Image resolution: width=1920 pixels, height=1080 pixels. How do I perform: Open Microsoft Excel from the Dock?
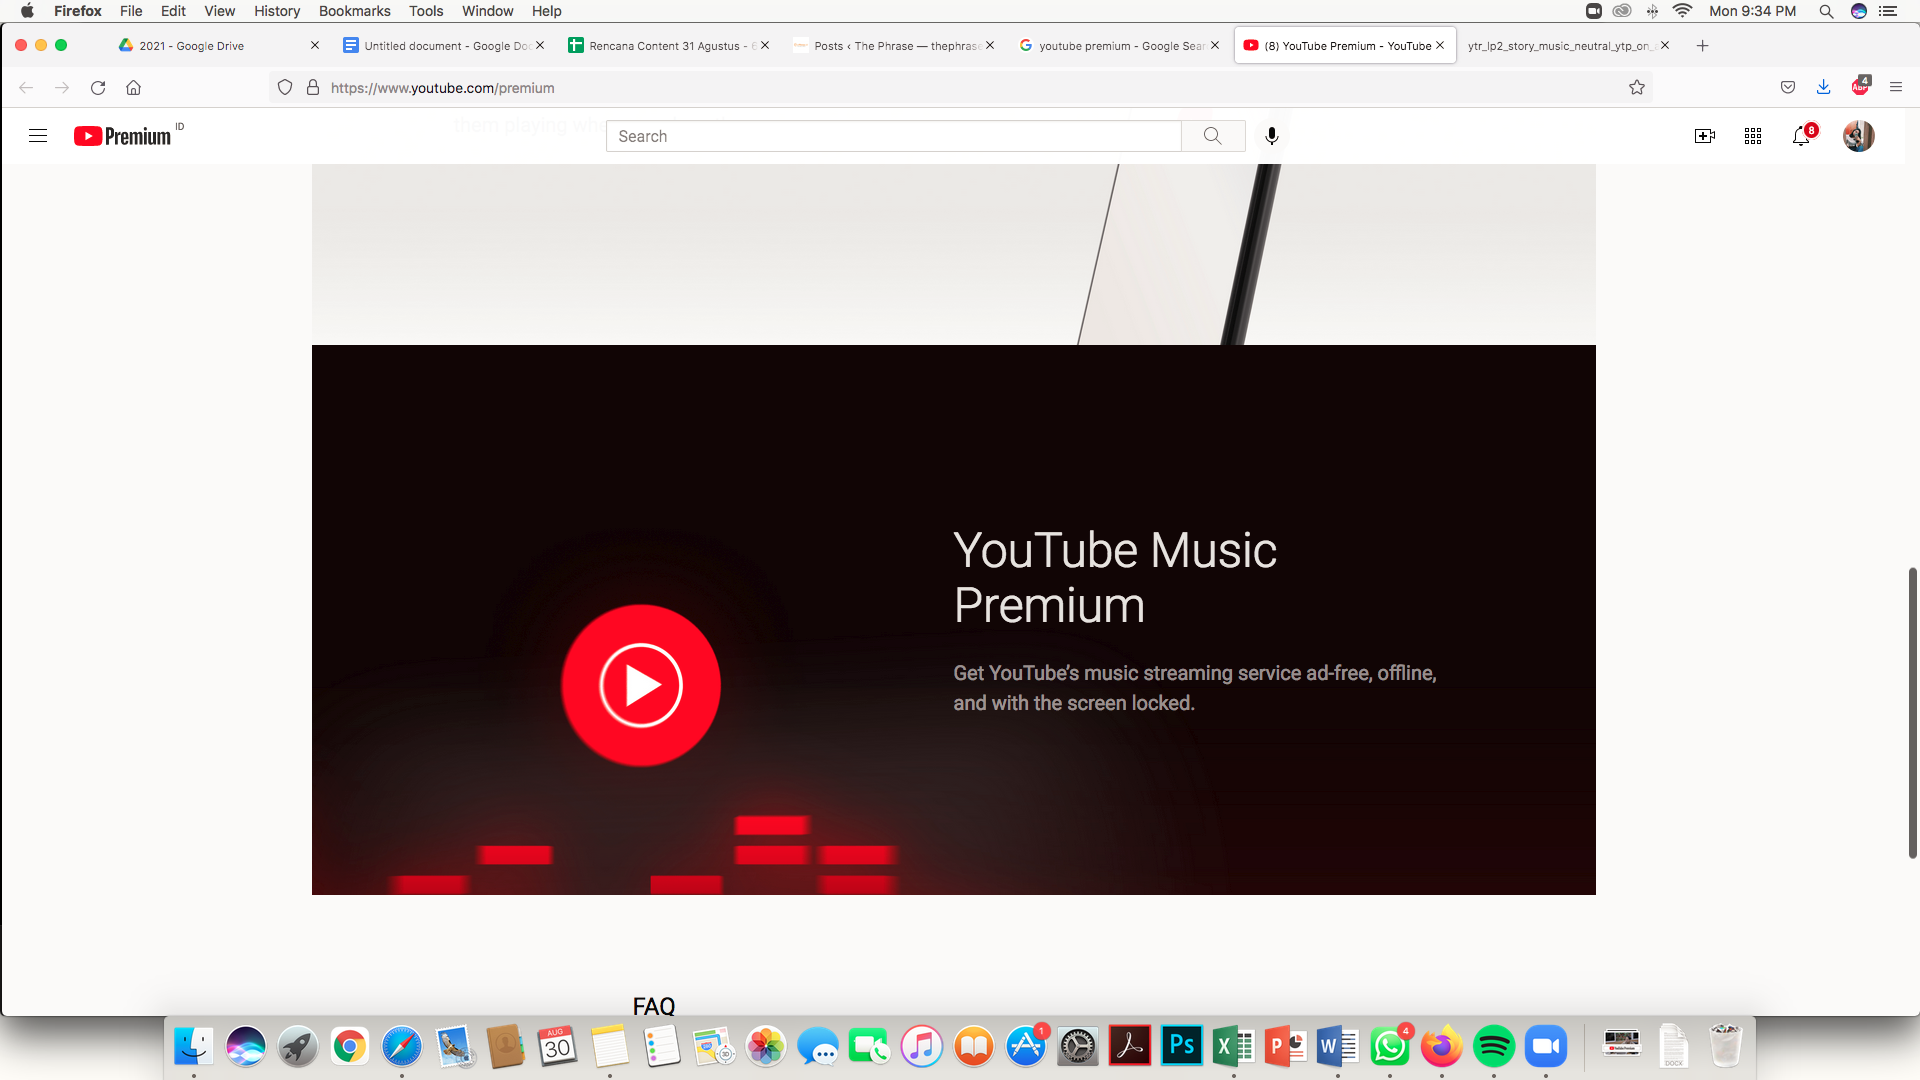coord(1233,1046)
